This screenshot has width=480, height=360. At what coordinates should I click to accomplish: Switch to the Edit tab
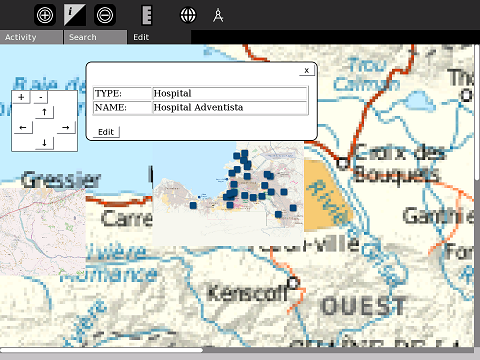point(159,37)
